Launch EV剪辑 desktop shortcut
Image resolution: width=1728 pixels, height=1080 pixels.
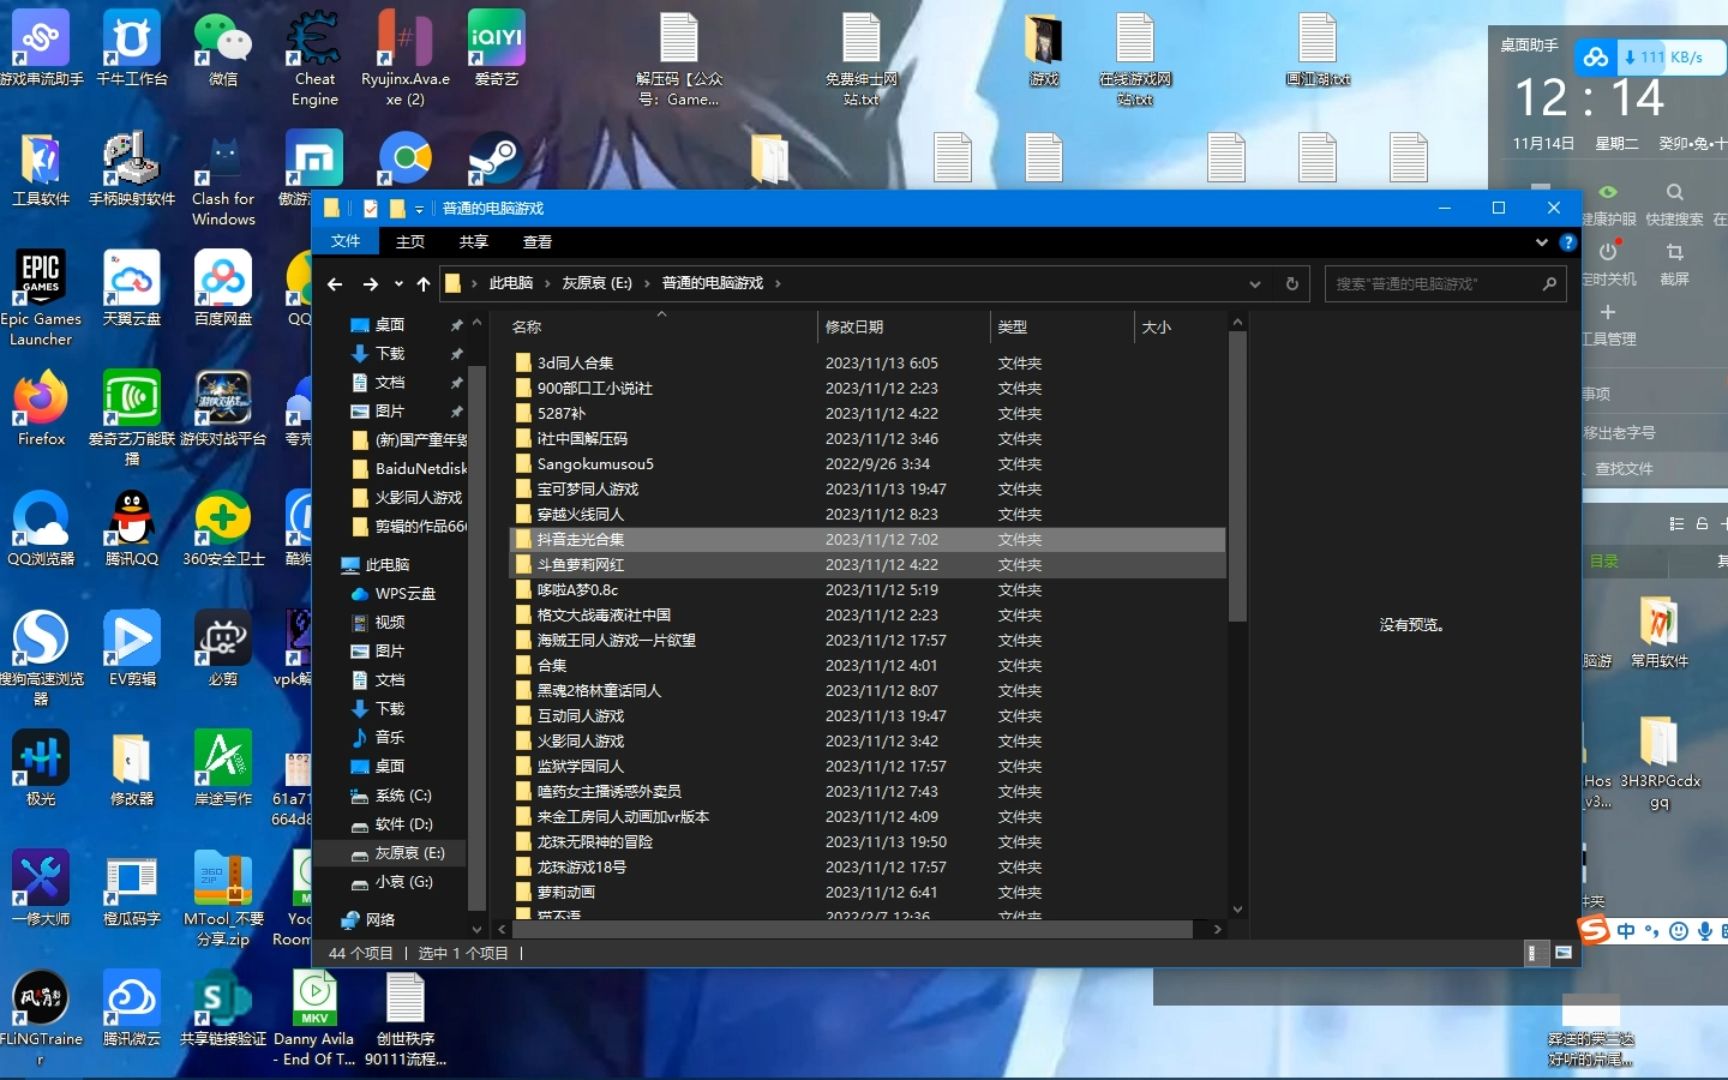132,648
